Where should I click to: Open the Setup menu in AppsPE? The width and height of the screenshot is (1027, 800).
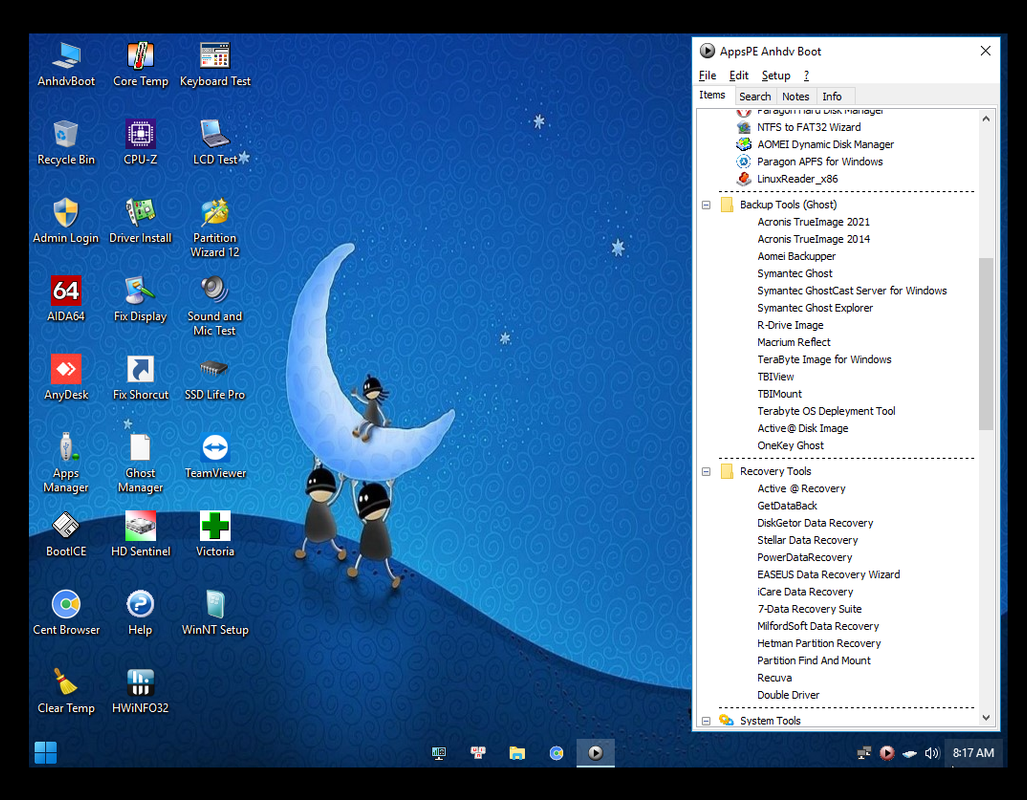click(x=776, y=76)
